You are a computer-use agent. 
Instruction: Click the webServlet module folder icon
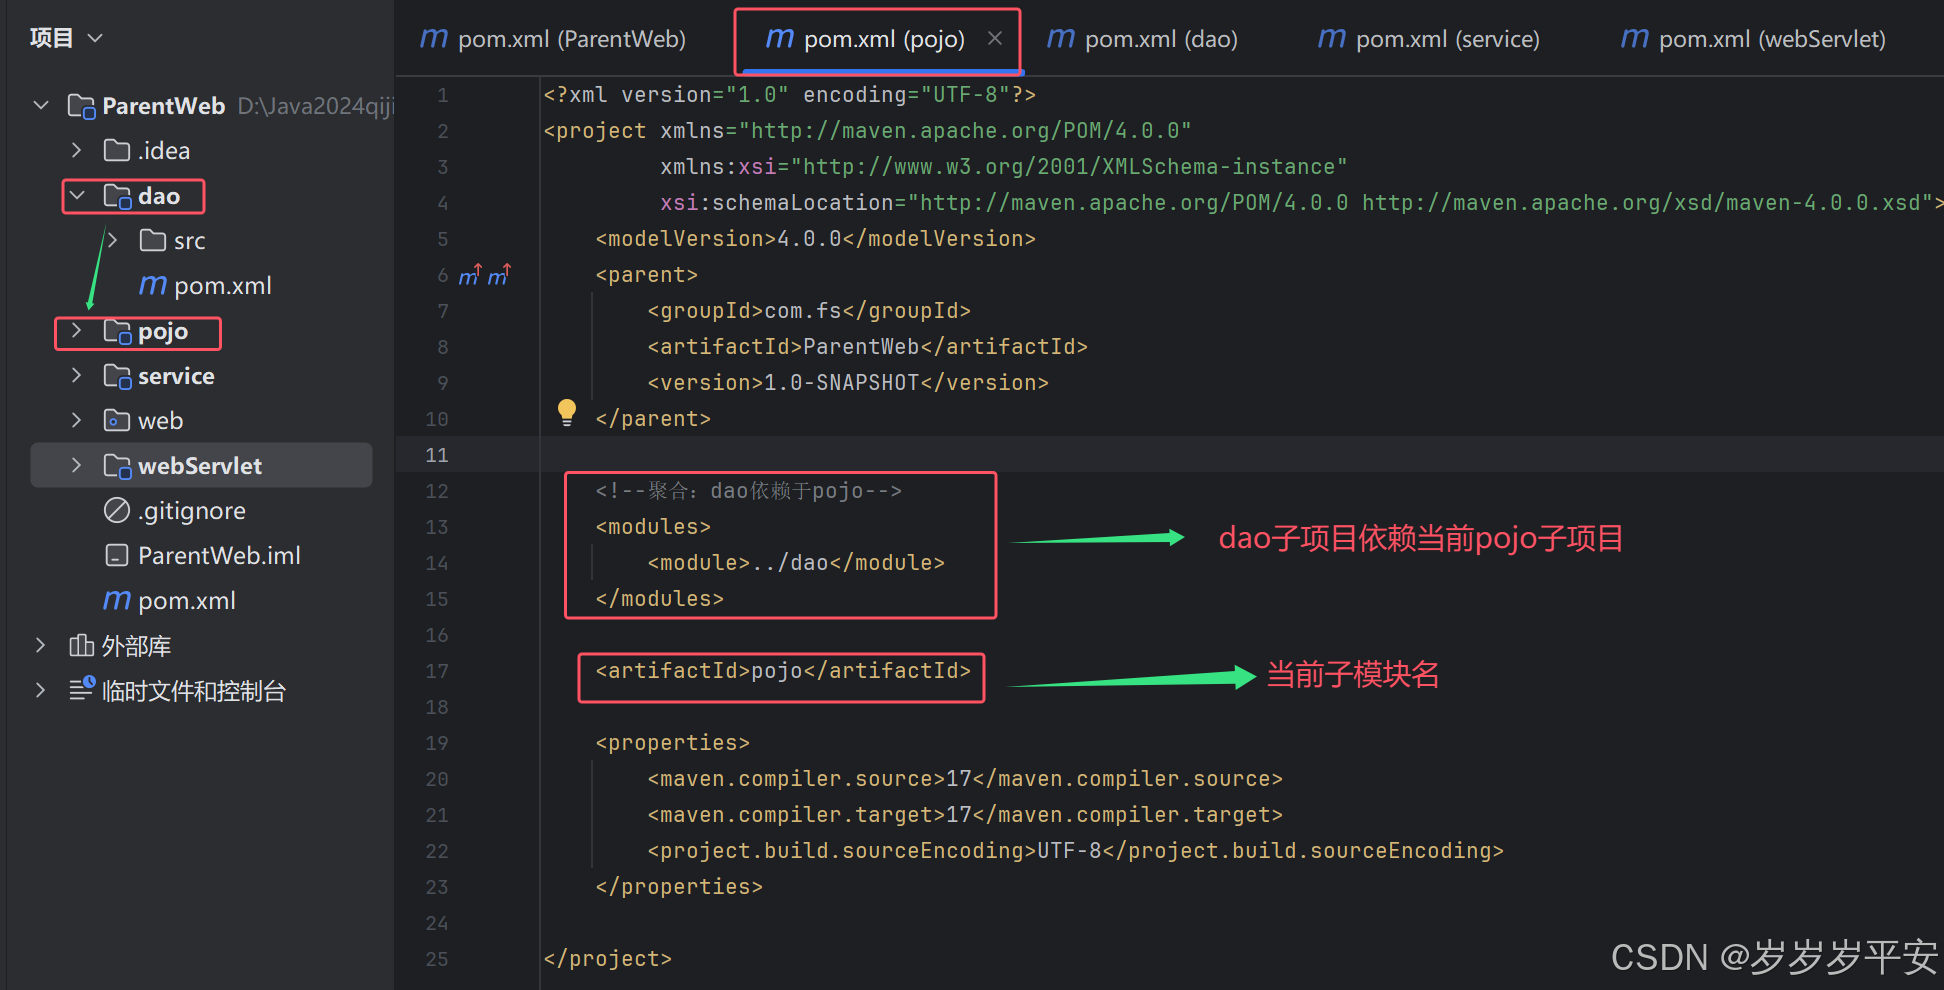117,466
